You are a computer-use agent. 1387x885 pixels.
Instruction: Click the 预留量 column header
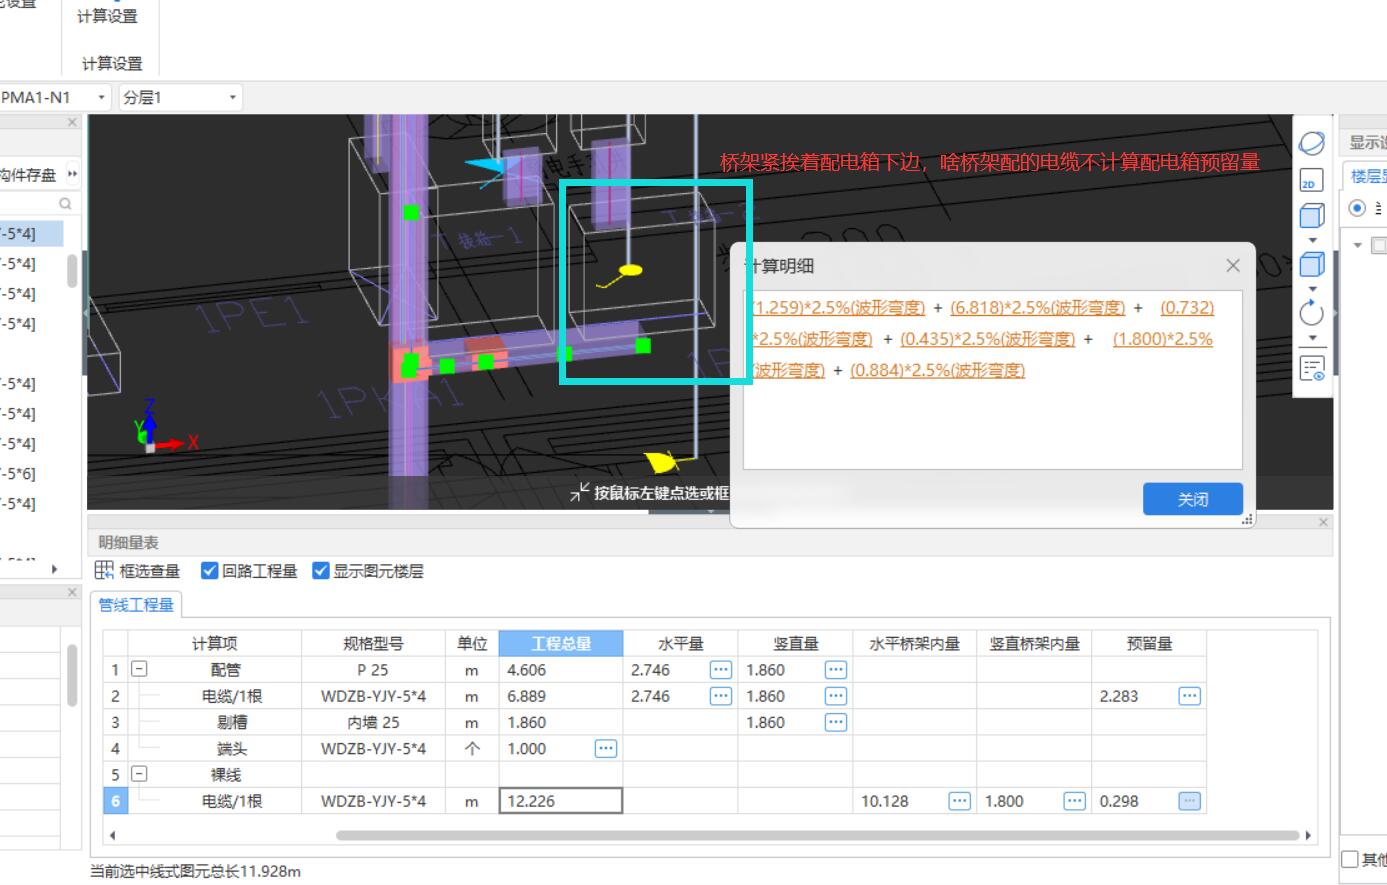(1149, 643)
